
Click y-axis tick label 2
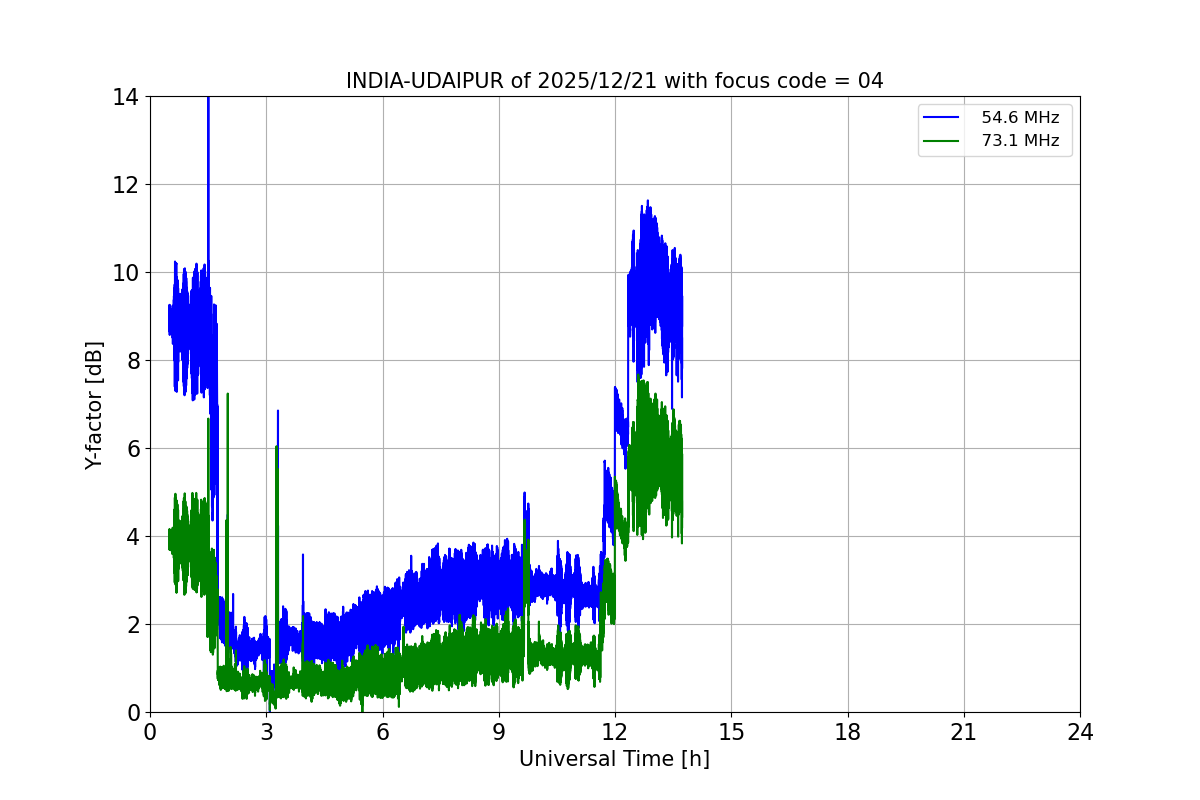click(132, 625)
